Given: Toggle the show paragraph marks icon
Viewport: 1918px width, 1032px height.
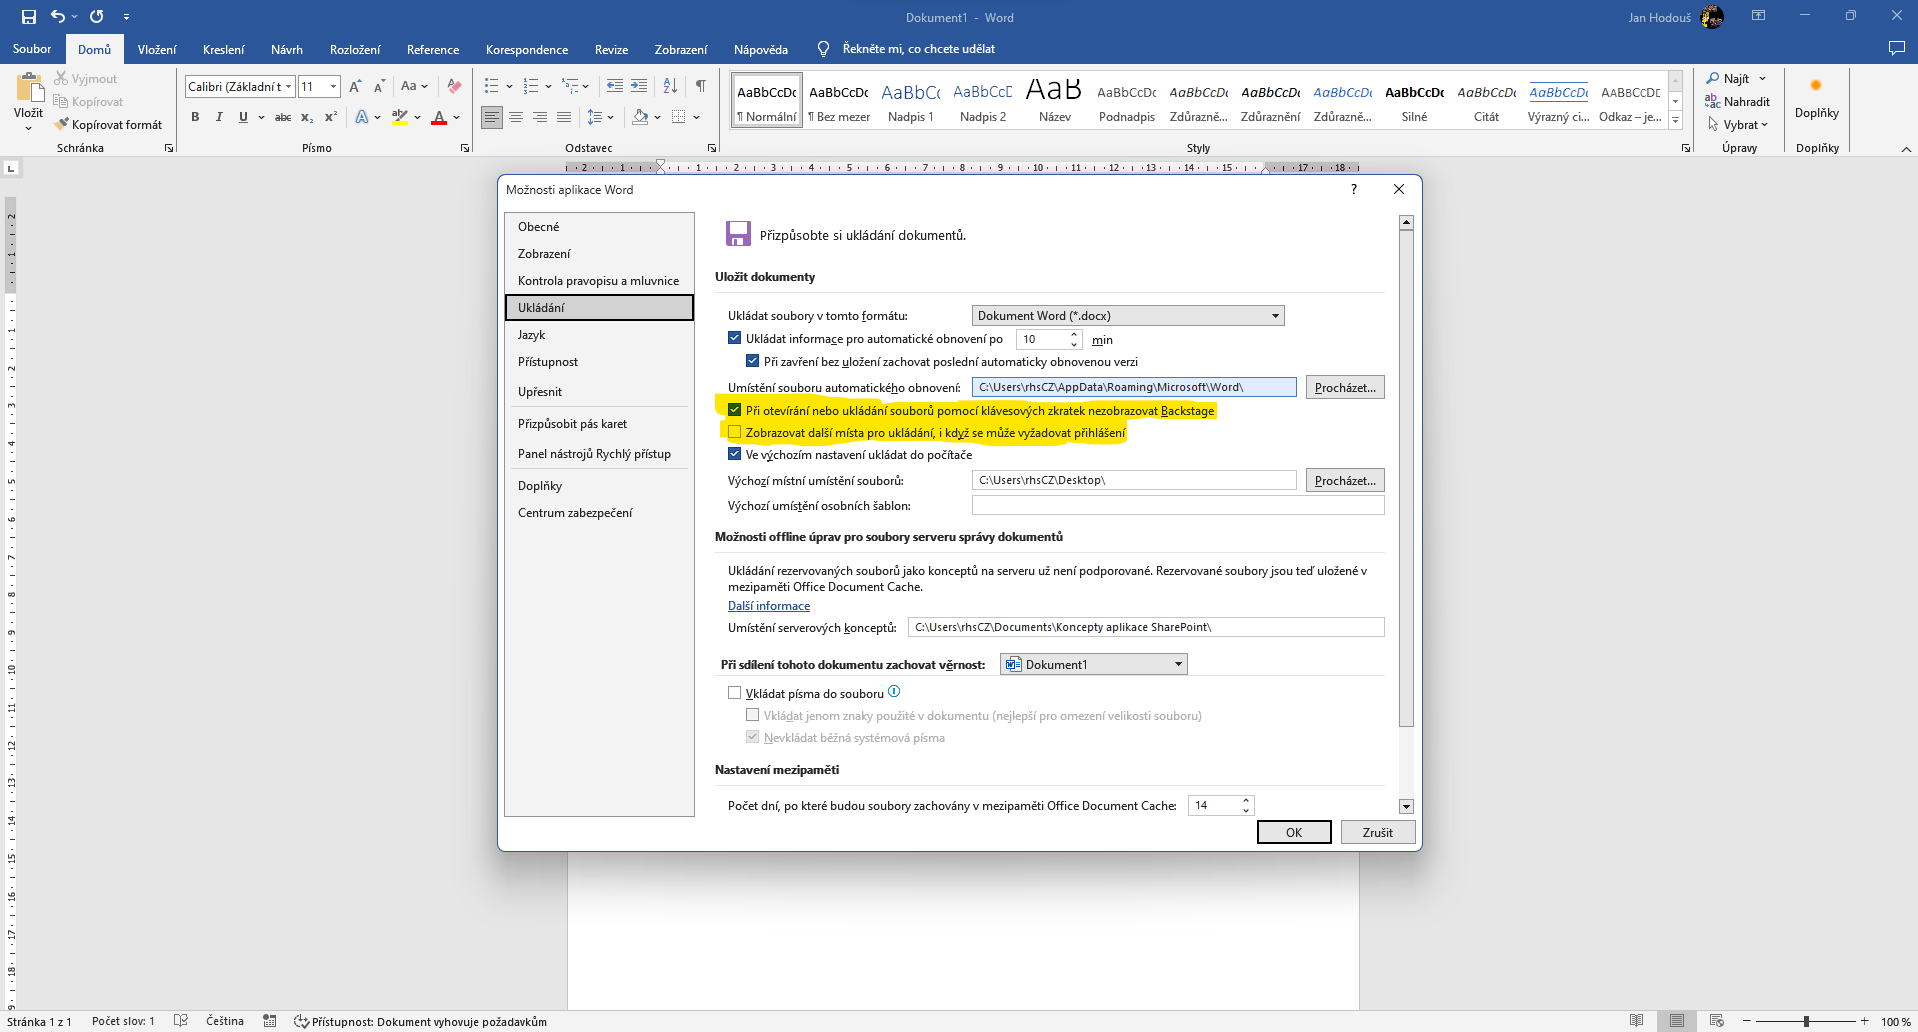Looking at the screenshot, I should [701, 86].
